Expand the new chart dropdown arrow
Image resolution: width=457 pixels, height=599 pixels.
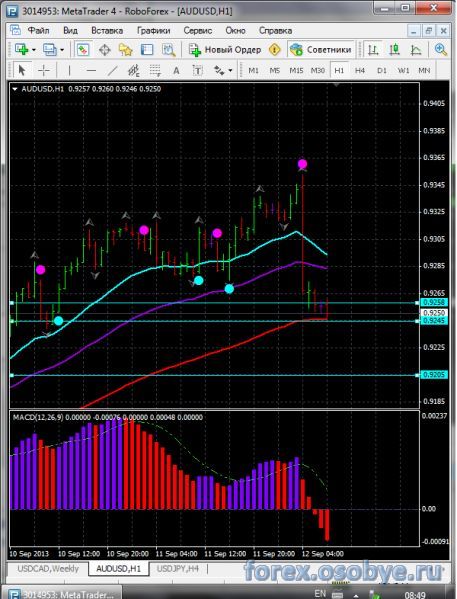pyautogui.click(x=34, y=50)
